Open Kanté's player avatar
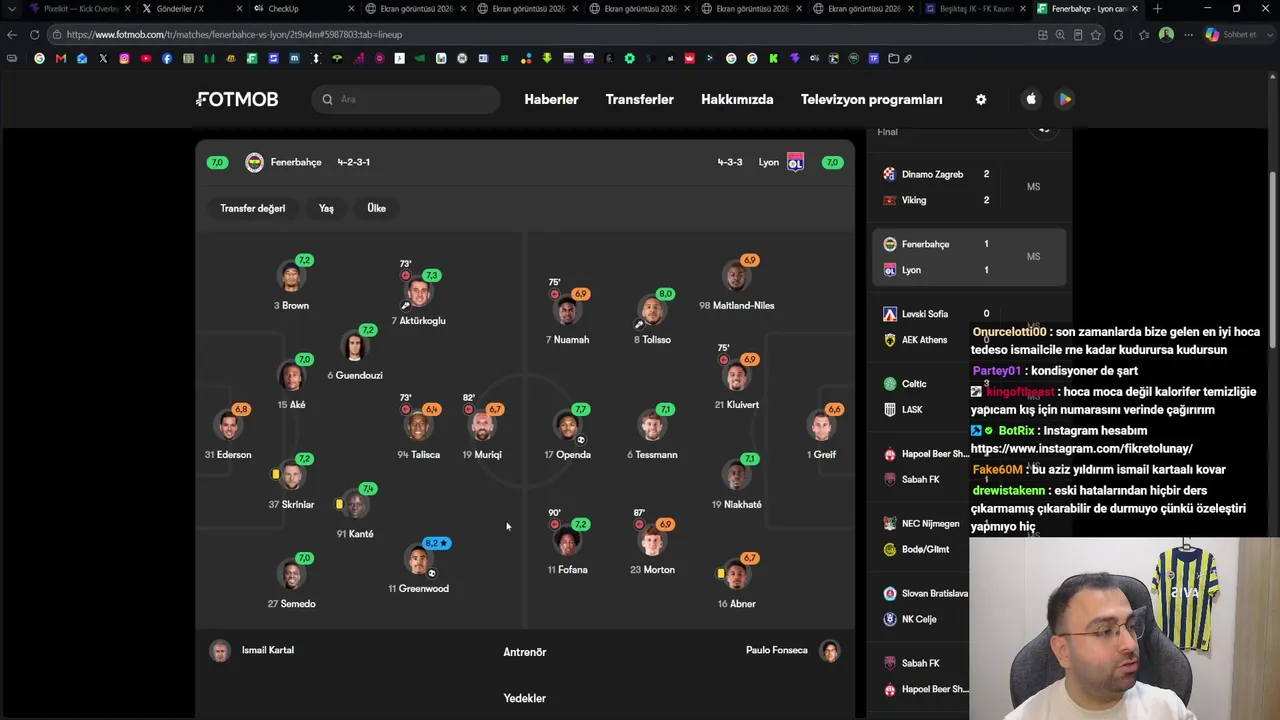Screen dimensions: 1280x720 (x=354, y=506)
